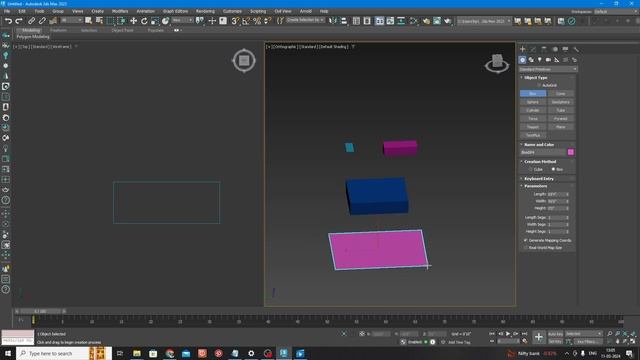Select the Select and Link tool

pos(31,21)
